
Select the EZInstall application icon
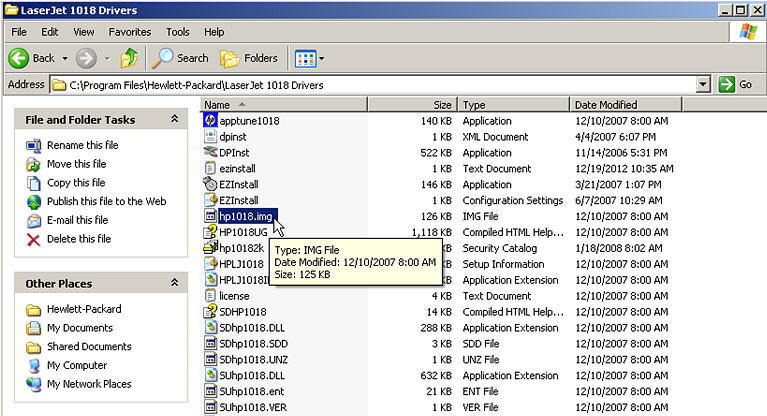click(210, 184)
